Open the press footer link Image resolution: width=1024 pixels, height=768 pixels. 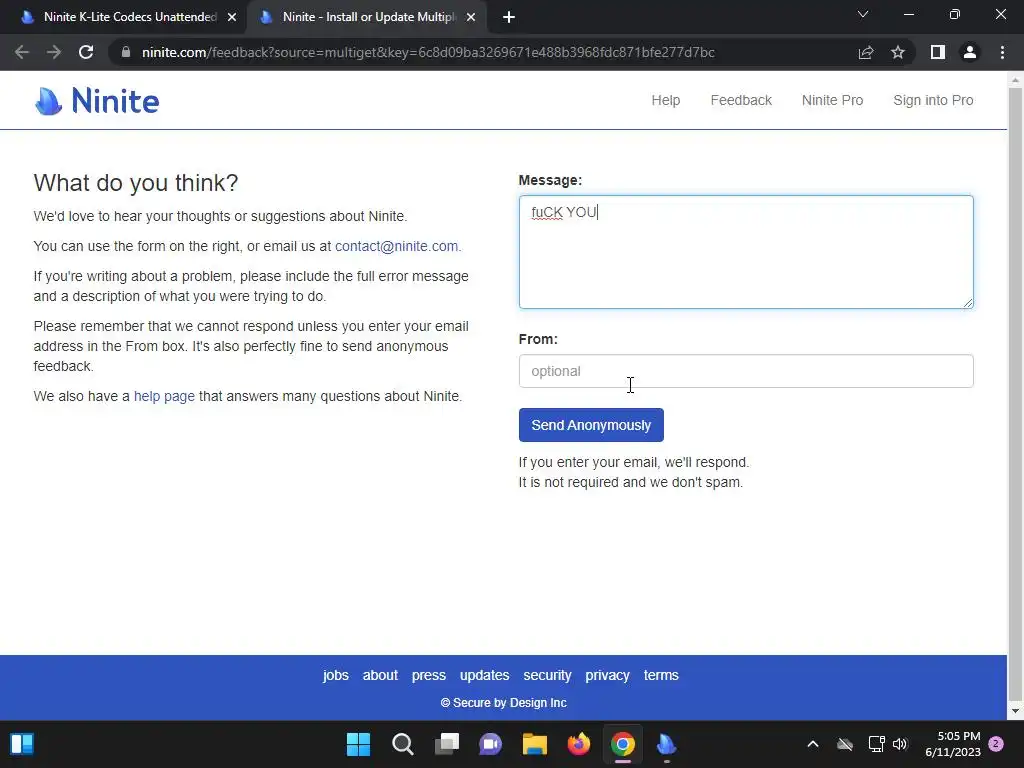pyautogui.click(x=428, y=675)
